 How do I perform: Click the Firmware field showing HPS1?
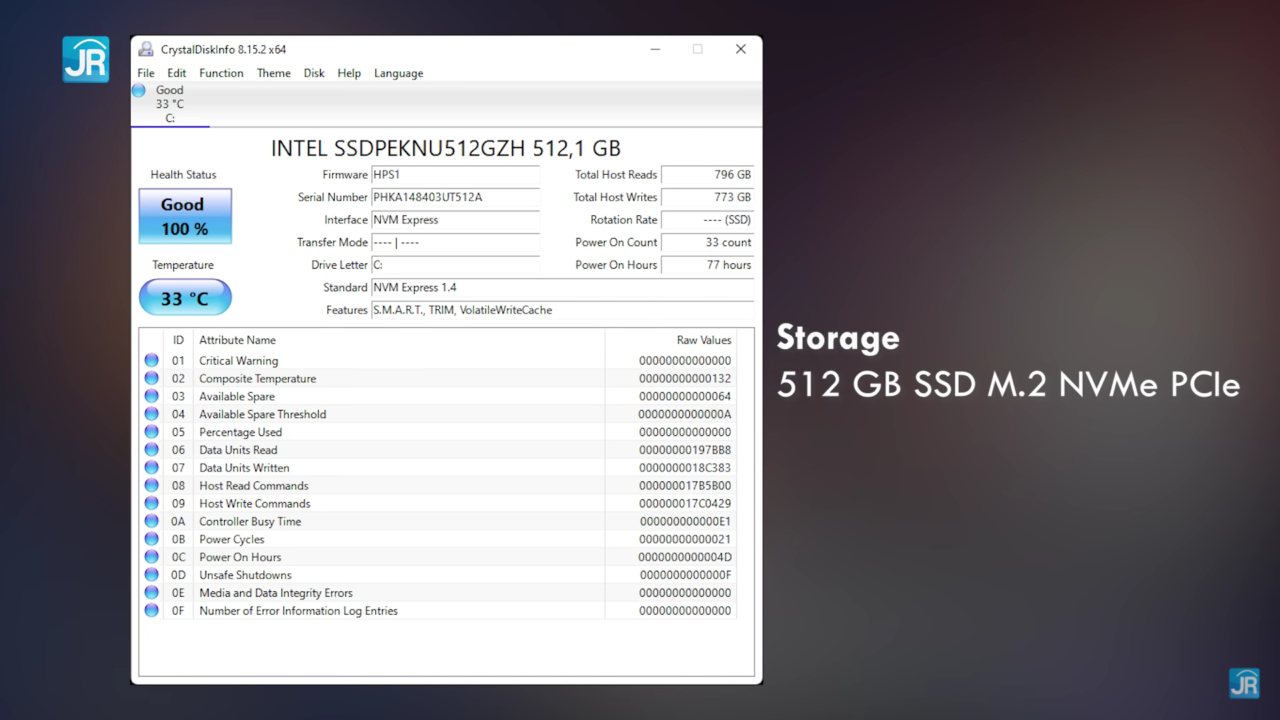tap(455, 174)
